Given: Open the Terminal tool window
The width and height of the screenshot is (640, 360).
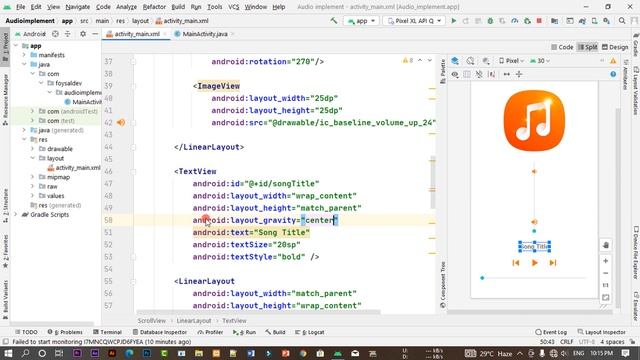Looking at the screenshot, I should click(x=107, y=332).
